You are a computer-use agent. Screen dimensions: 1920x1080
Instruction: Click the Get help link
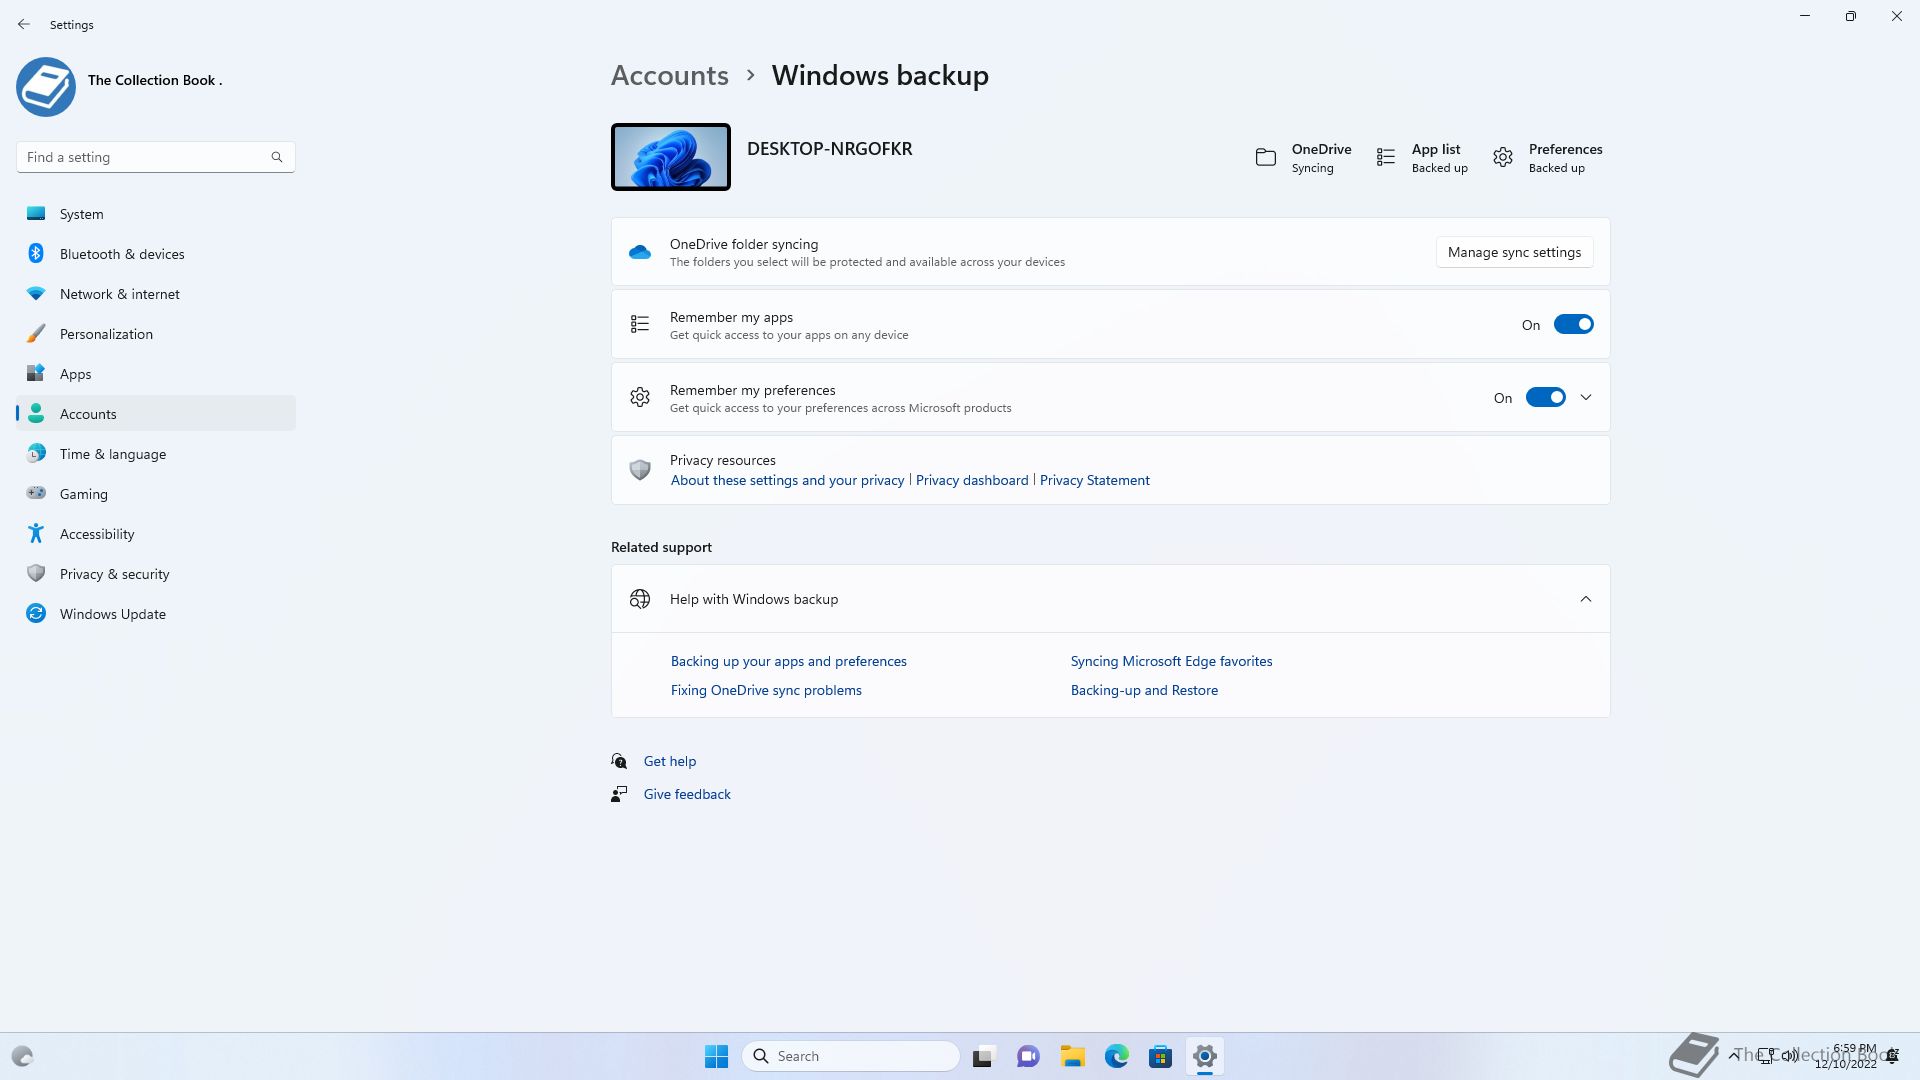click(x=670, y=761)
